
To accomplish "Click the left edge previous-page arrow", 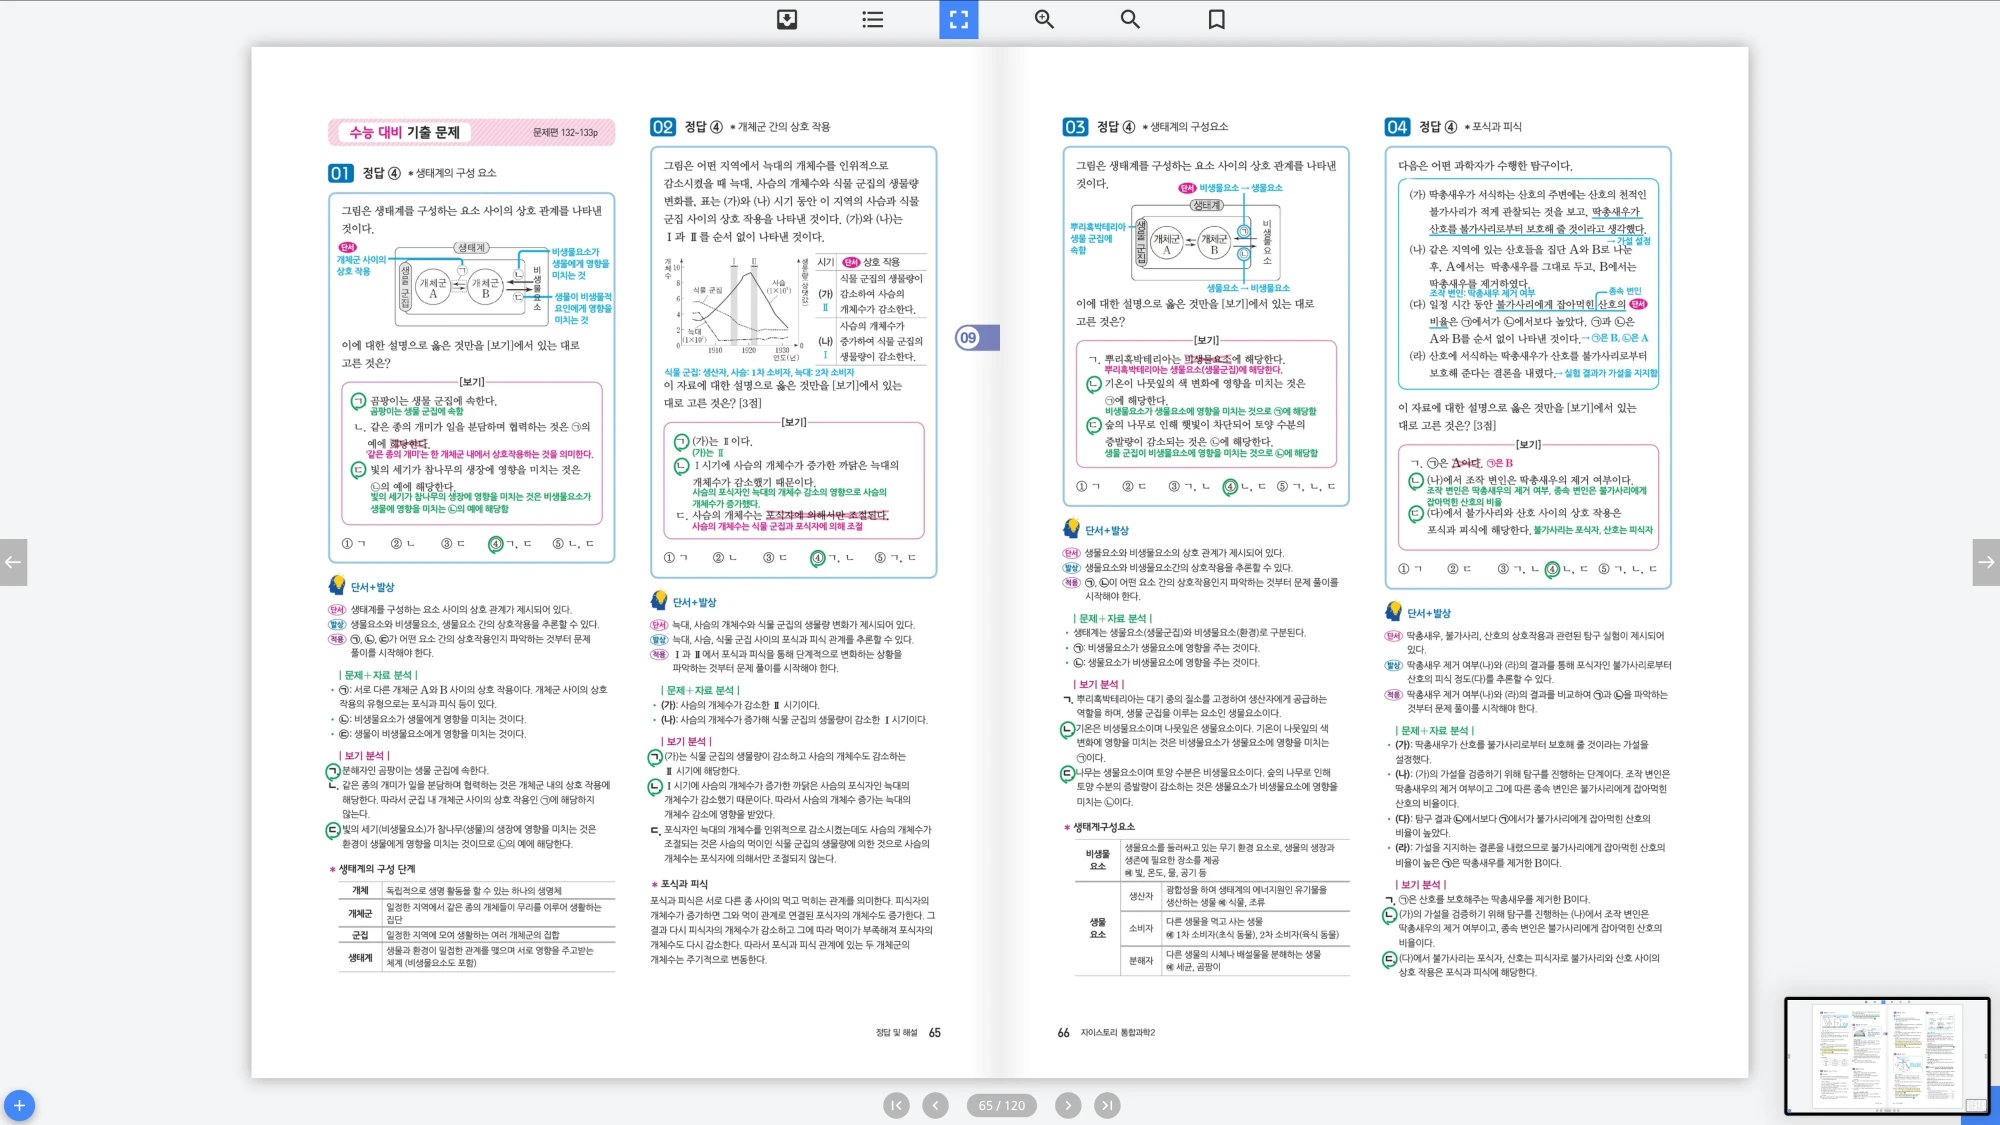I will tap(13, 562).
